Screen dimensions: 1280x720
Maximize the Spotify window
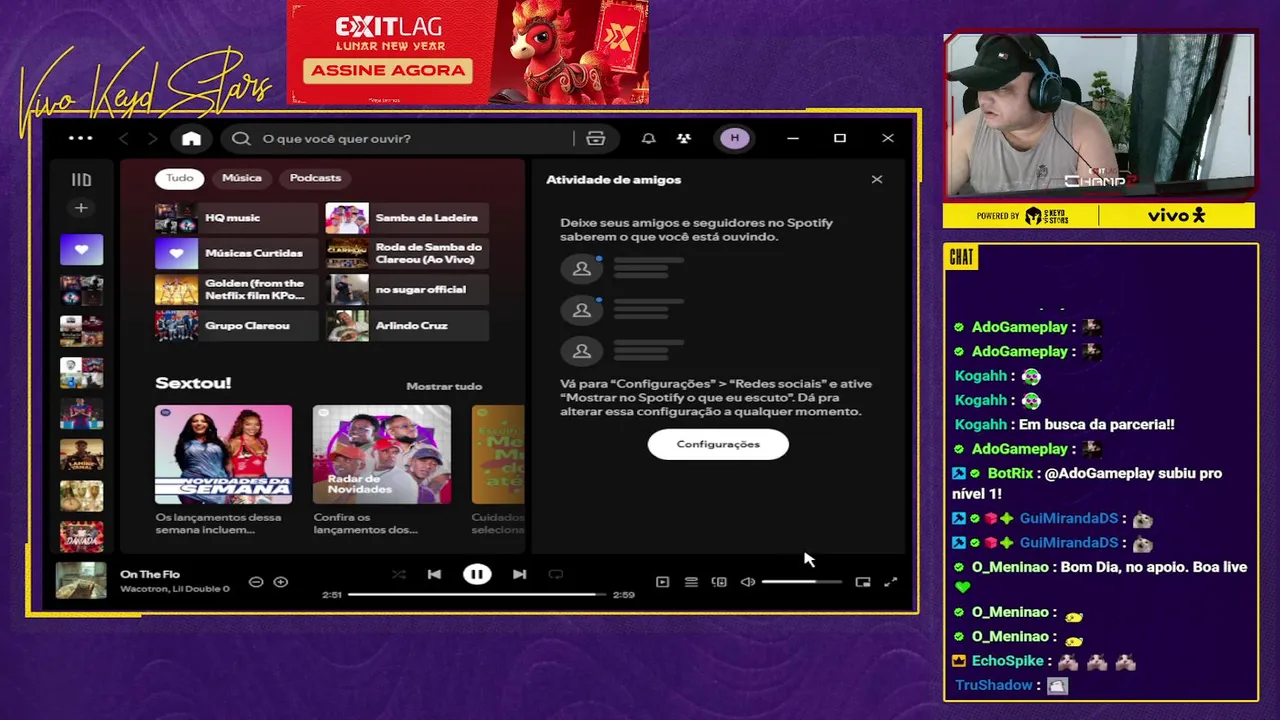tap(840, 139)
